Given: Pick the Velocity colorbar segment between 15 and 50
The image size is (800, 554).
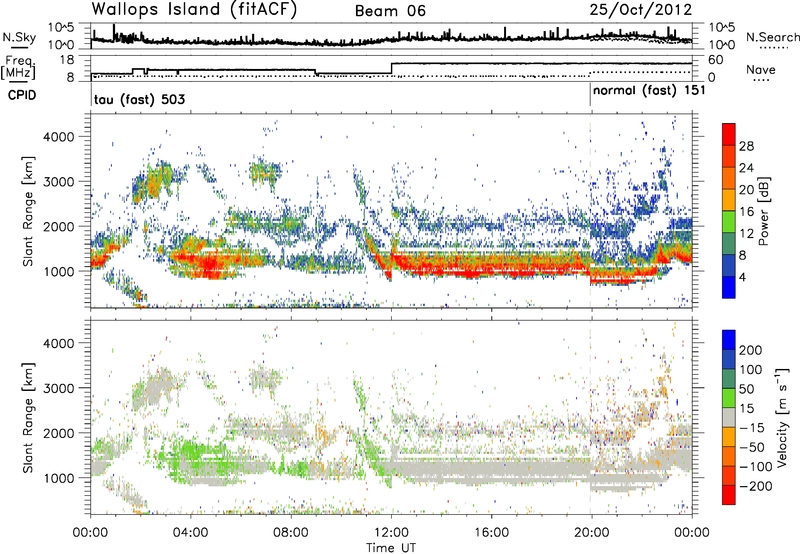Looking at the screenshot, I should pos(729,398).
